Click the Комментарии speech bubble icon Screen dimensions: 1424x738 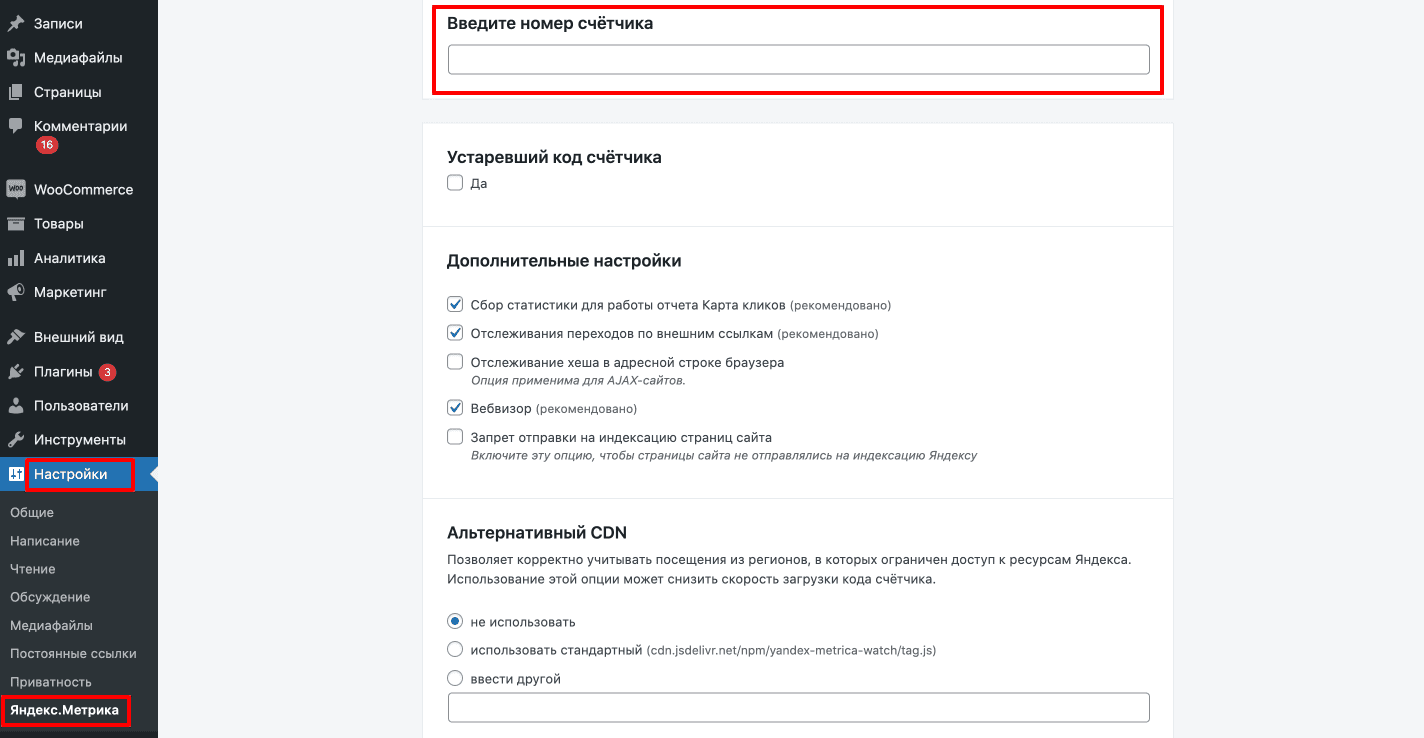(x=16, y=126)
